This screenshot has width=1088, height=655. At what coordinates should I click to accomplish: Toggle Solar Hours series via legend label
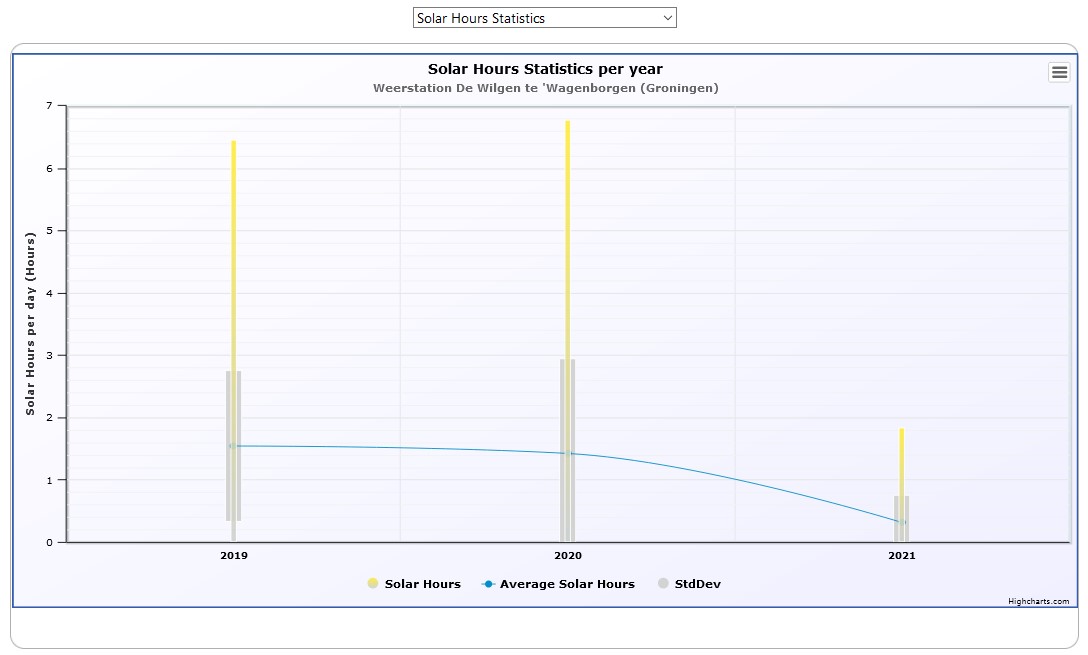coord(422,584)
